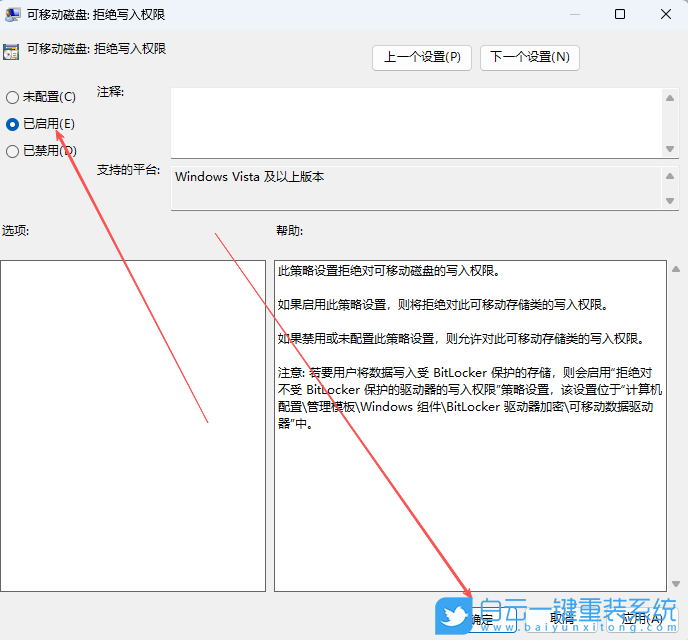The width and height of the screenshot is (688, 640).
Task: Close the policy dialog window
Action: tap(666, 14)
